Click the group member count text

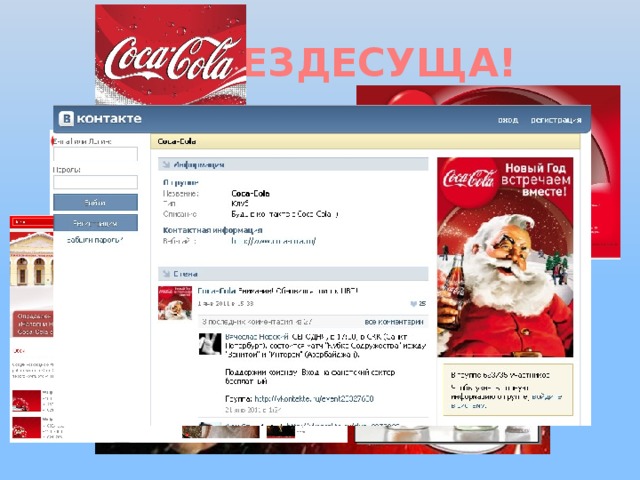[x=500, y=375]
